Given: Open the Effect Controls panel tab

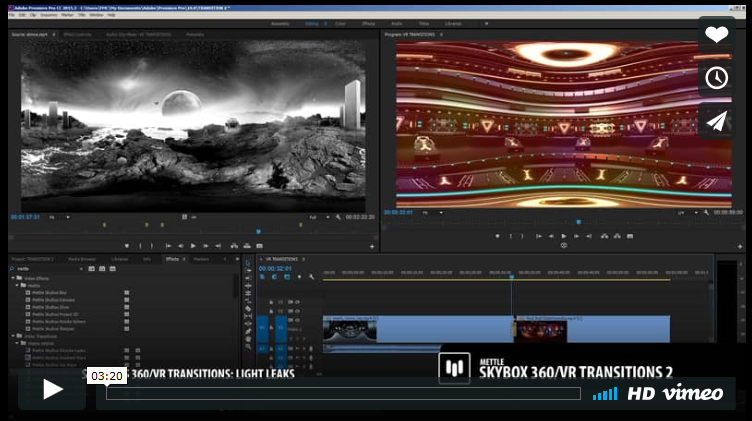Looking at the screenshot, I should coord(77,35).
